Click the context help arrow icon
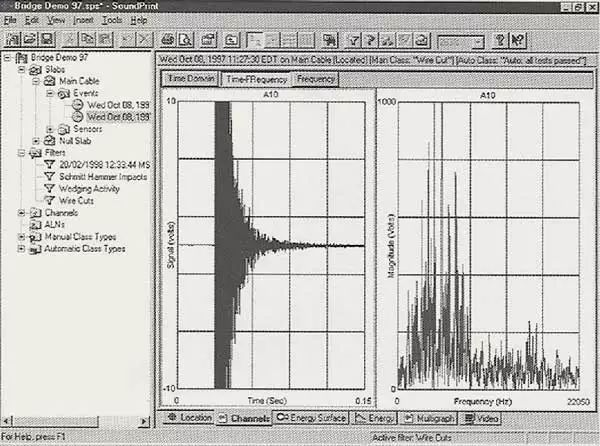 point(519,40)
